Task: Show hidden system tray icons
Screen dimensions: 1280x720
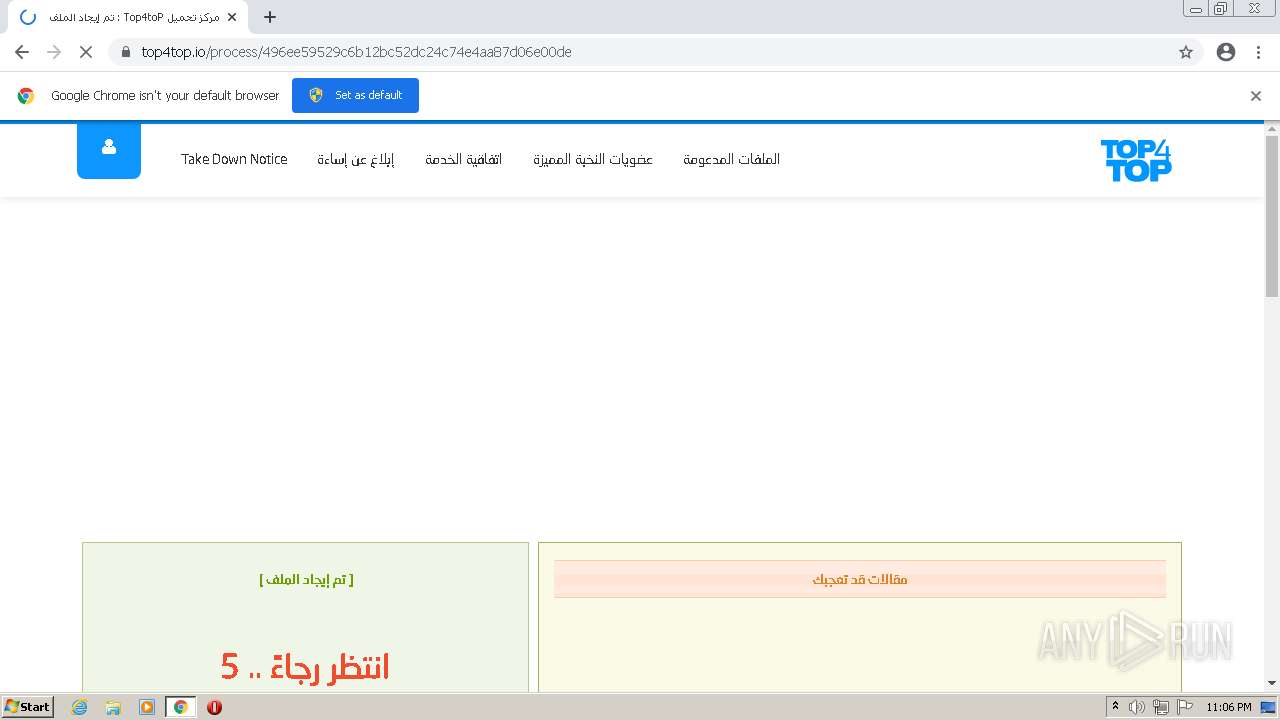Action: pyautogui.click(x=1115, y=707)
